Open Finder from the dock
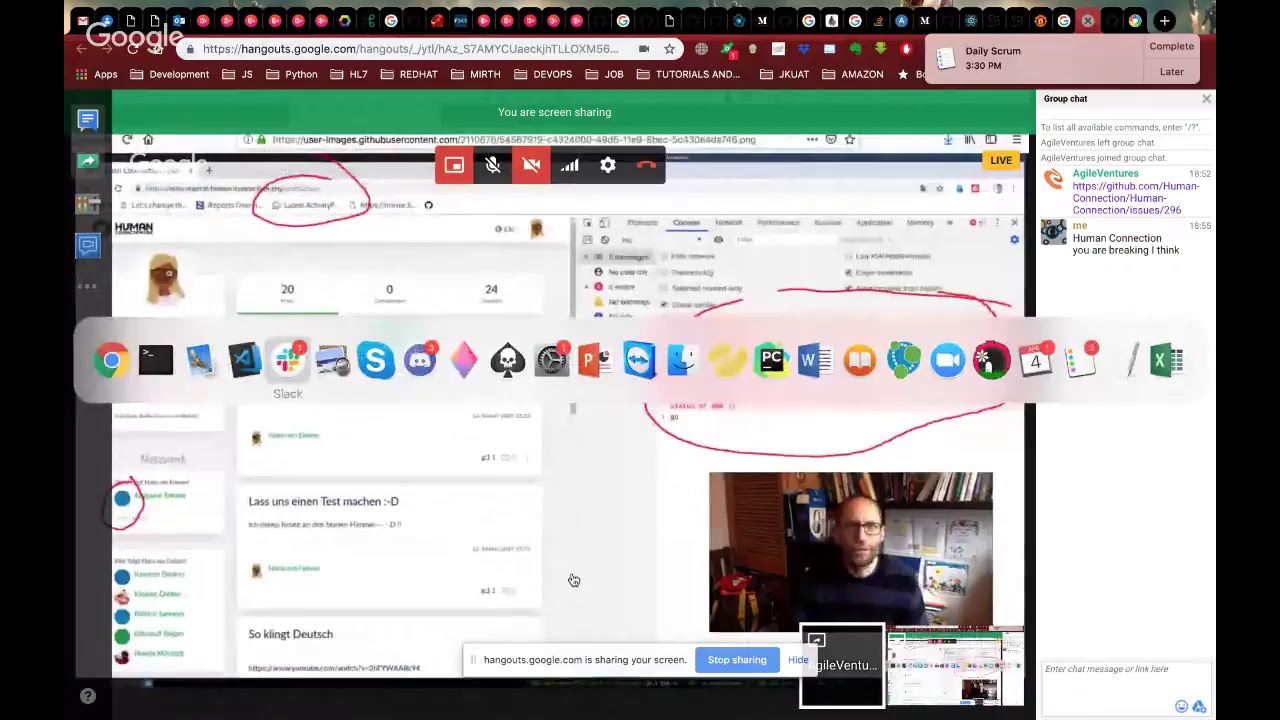 click(684, 360)
